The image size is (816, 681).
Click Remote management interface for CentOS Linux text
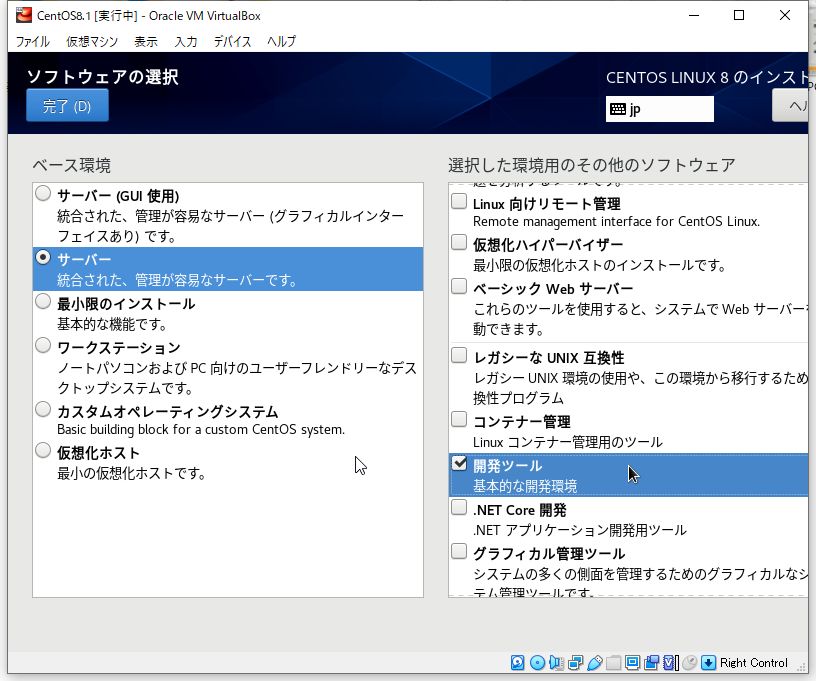click(616, 222)
